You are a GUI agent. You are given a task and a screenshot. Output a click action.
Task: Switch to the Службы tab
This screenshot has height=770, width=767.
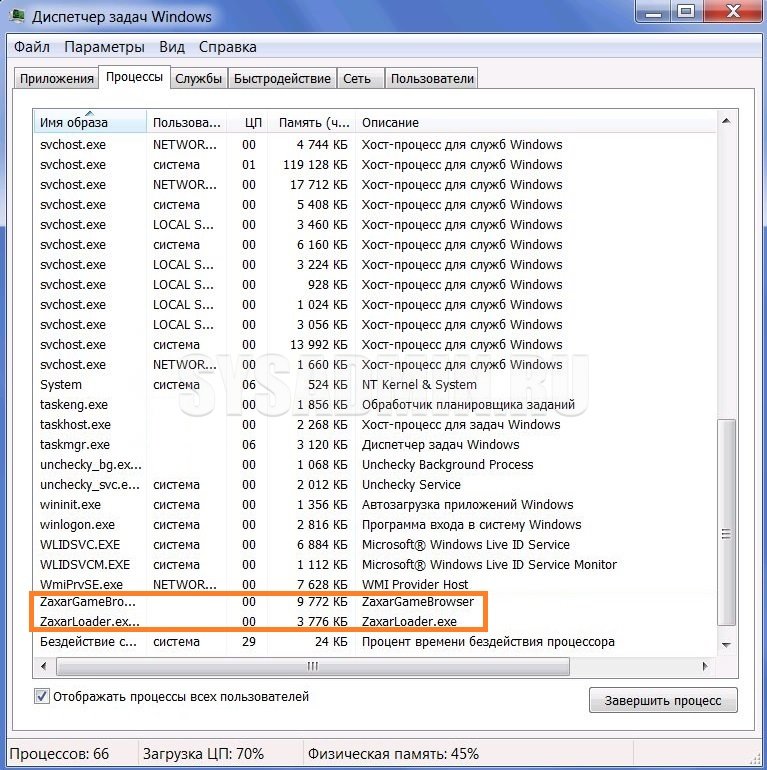click(198, 79)
